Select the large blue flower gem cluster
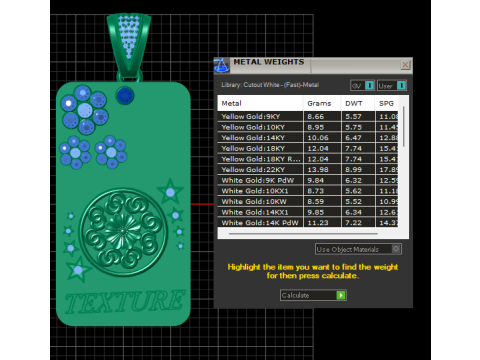 [84, 110]
